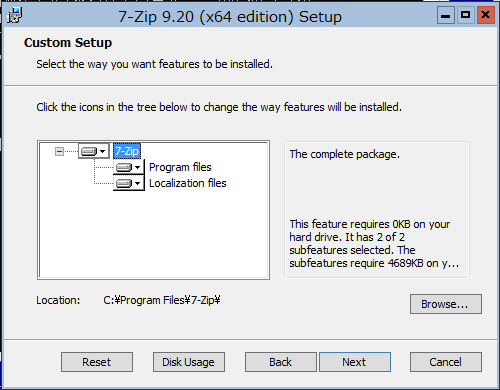The height and width of the screenshot is (390, 500).
Task: Maximize the setup window
Action: [466, 15]
